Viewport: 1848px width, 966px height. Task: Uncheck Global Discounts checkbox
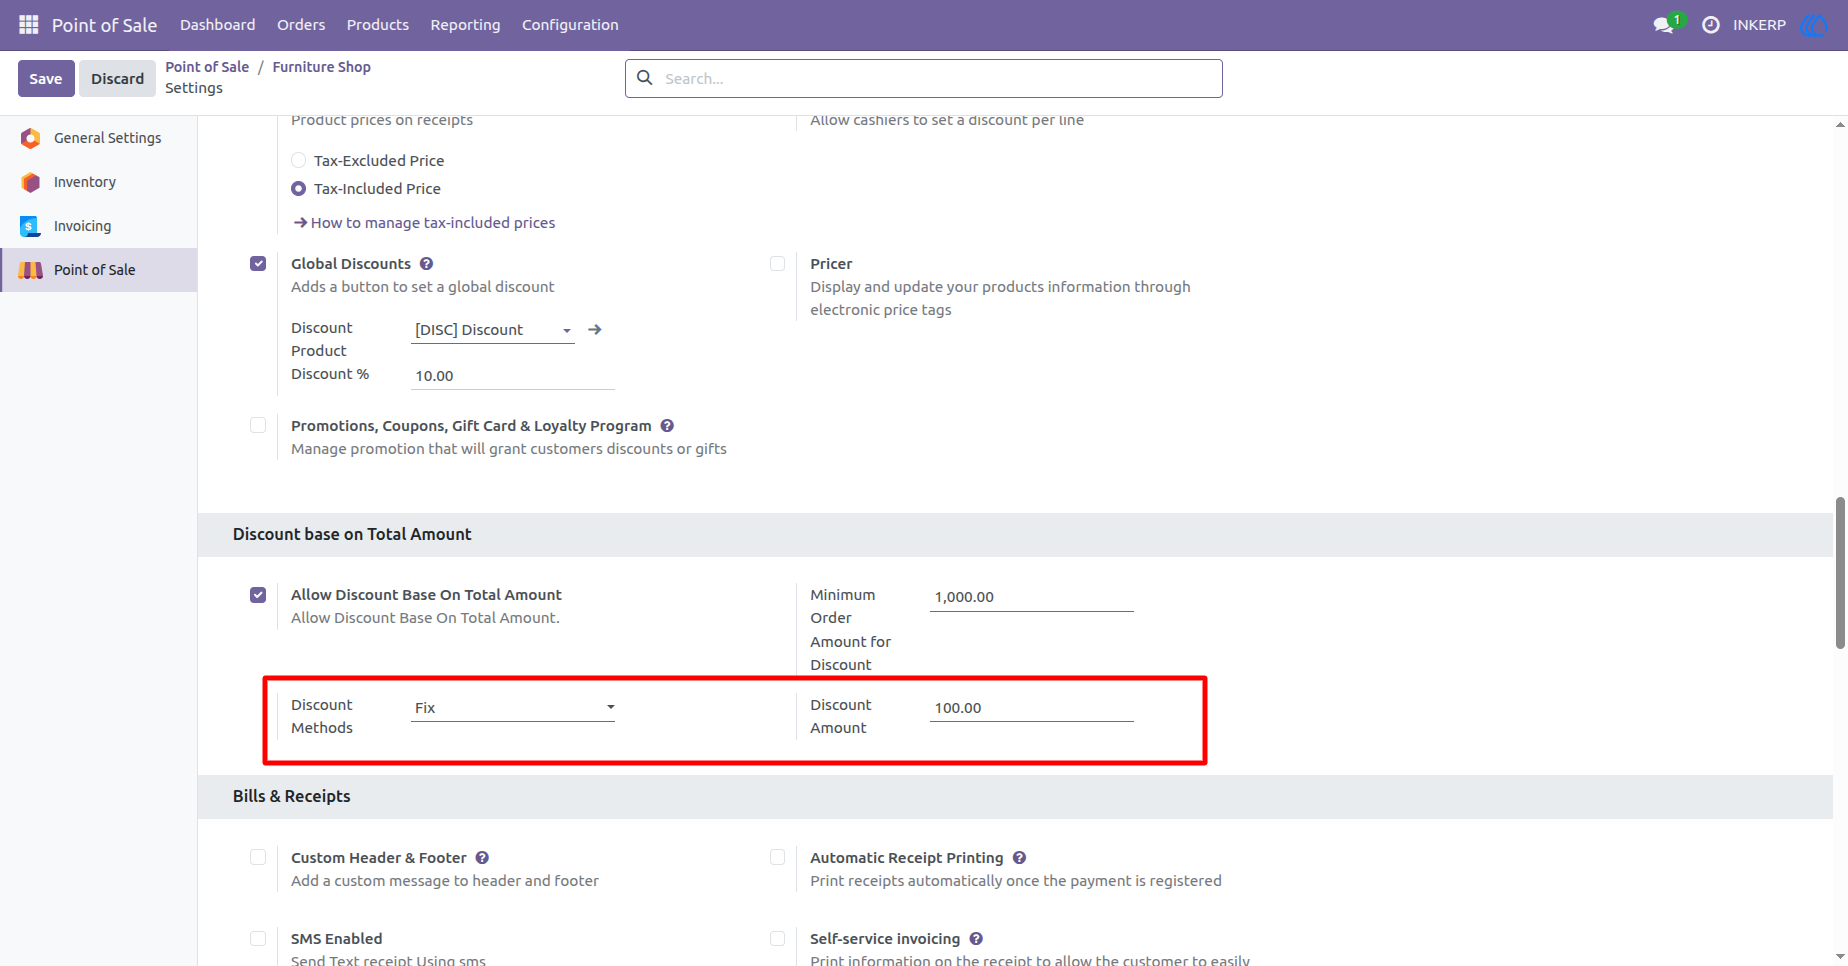tap(258, 264)
